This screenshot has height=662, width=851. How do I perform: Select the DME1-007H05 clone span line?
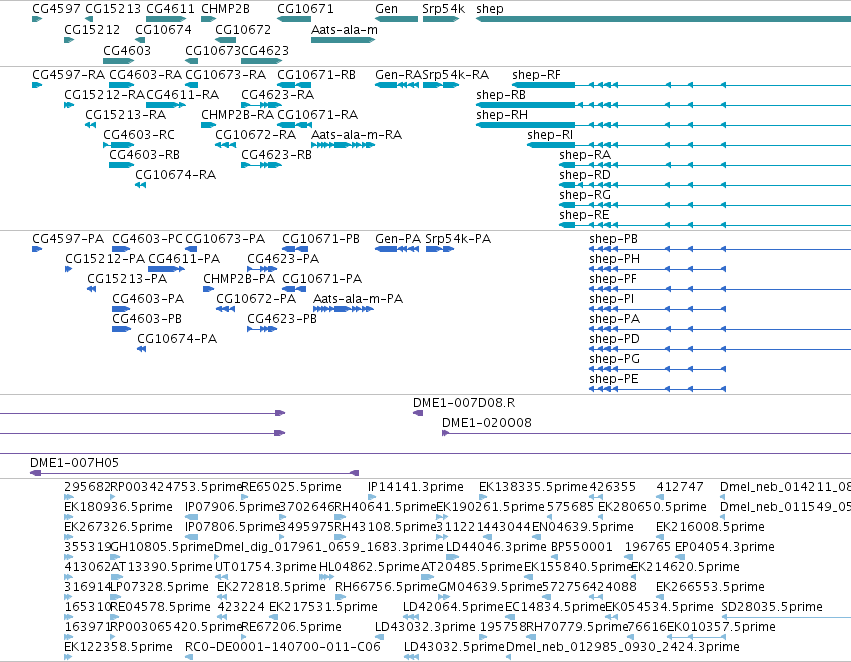[194, 473]
